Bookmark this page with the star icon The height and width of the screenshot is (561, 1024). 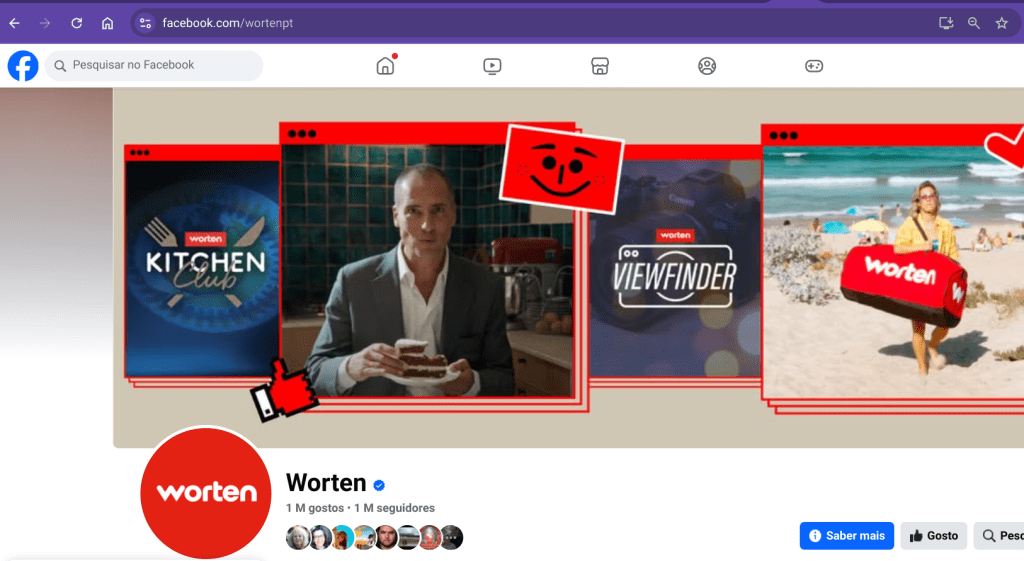pos(1001,23)
